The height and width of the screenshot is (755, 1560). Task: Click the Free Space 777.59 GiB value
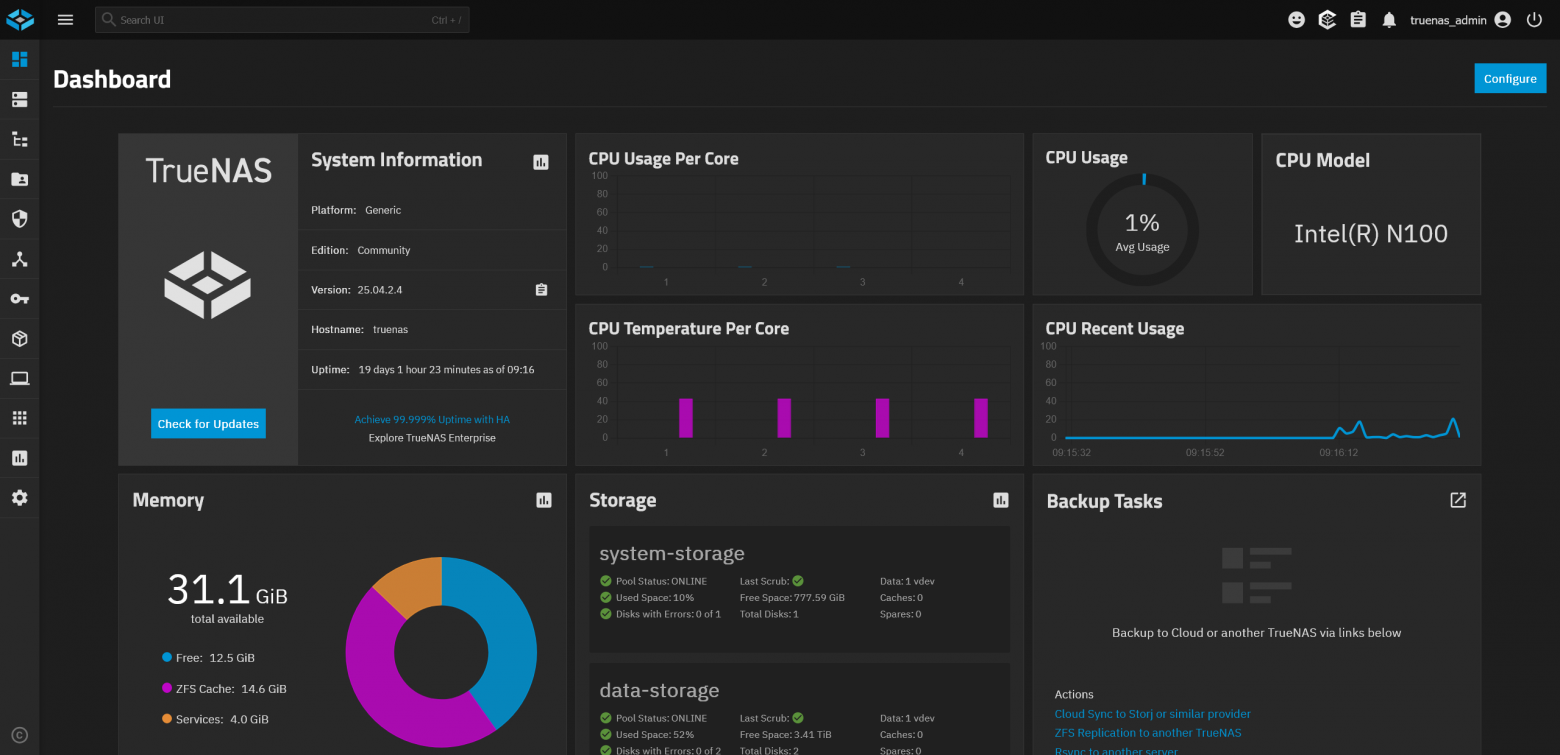819,597
